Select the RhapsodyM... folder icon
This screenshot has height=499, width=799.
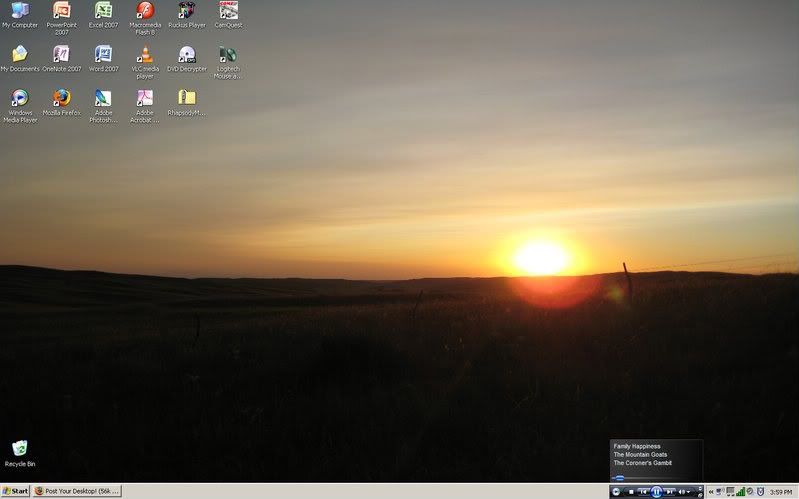pos(187,103)
